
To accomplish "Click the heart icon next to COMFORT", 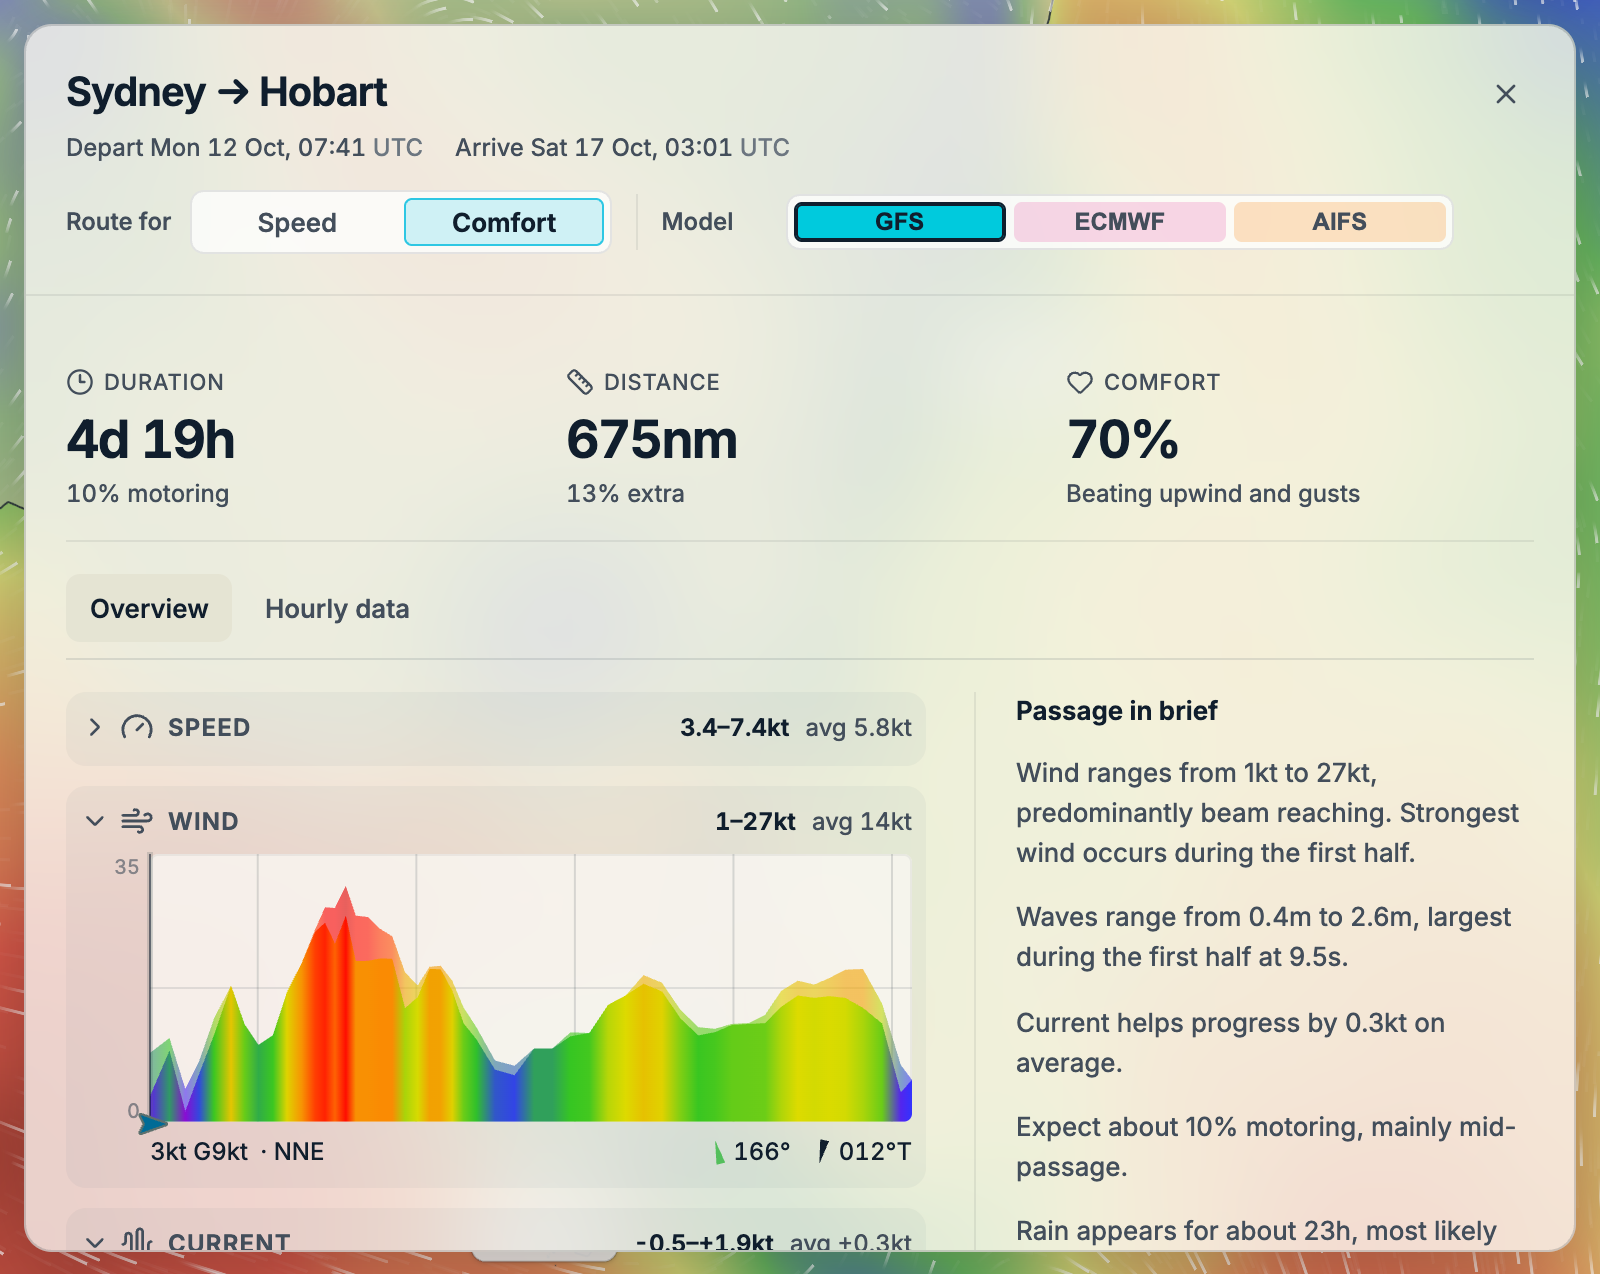I will pyautogui.click(x=1080, y=382).
